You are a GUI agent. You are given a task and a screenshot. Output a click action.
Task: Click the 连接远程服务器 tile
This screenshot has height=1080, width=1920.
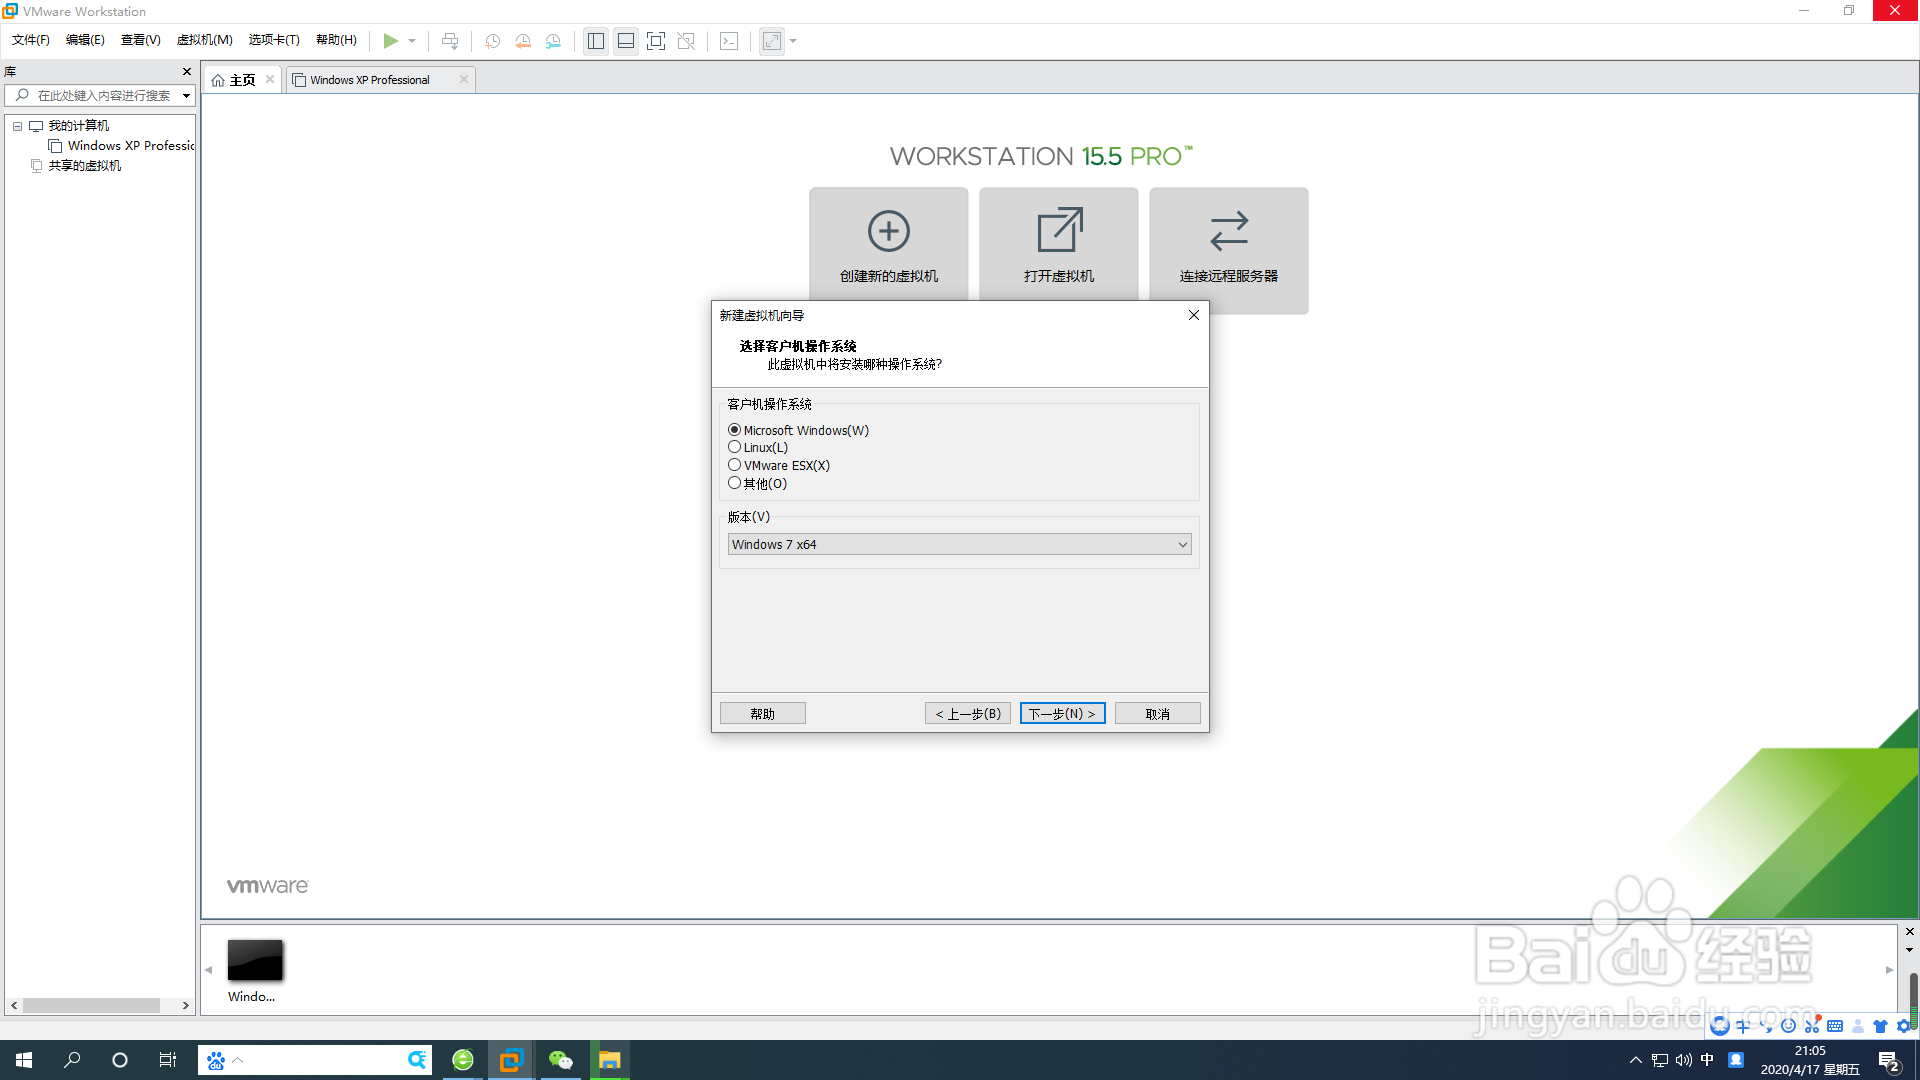pos(1229,250)
